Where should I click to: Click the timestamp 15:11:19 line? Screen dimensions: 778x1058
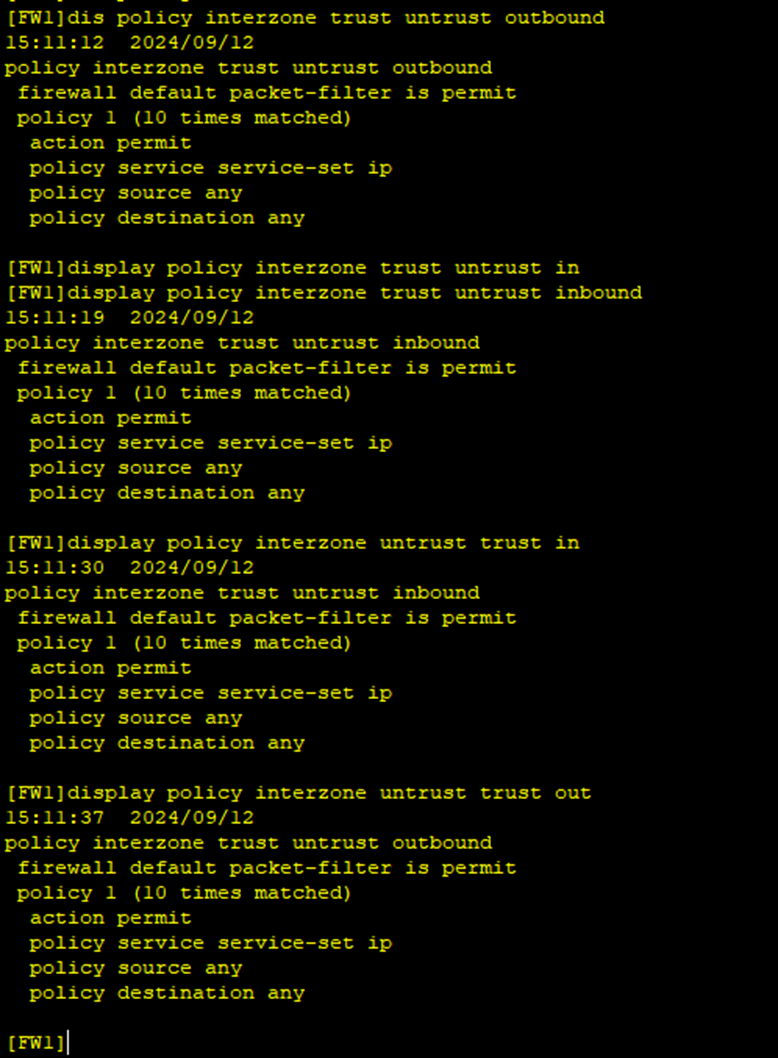click(129, 318)
